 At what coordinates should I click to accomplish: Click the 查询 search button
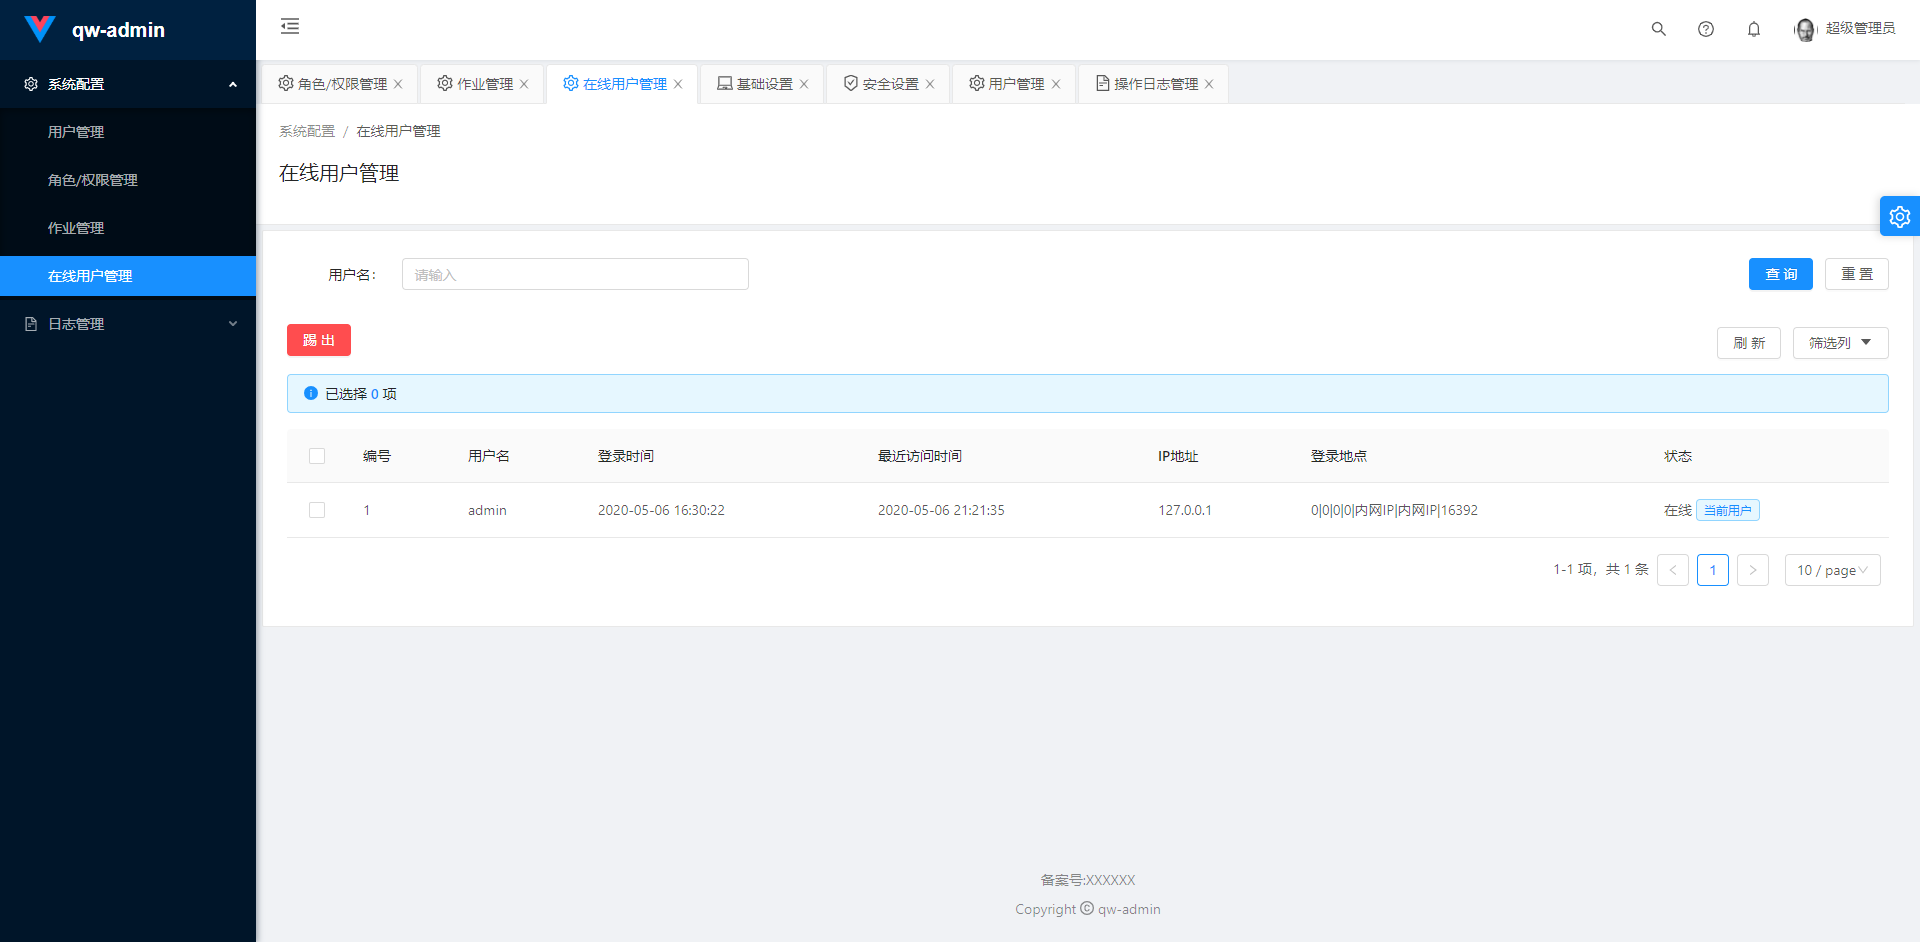click(x=1780, y=274)
